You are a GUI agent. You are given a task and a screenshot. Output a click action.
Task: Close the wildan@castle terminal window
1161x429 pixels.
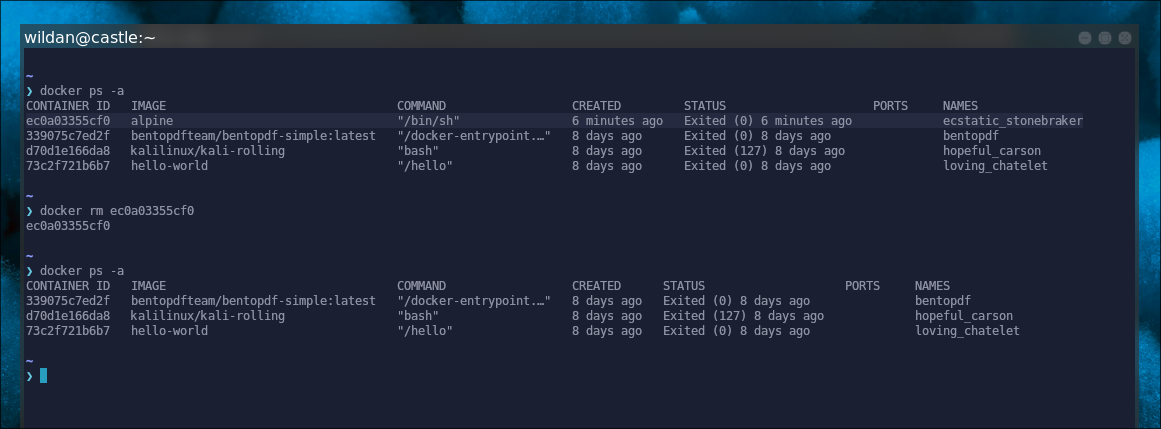[x=1124, y=37]
